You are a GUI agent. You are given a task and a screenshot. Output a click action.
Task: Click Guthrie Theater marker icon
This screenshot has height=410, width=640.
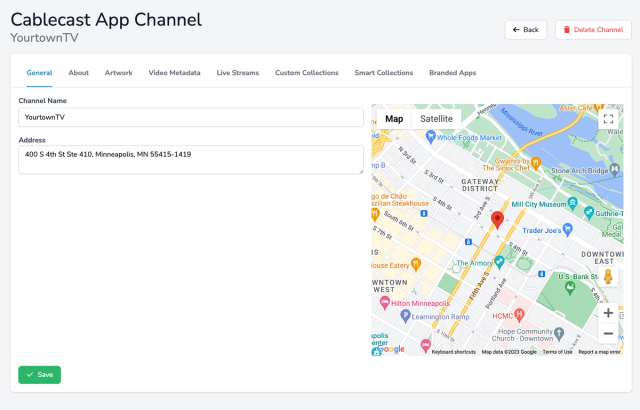[x=589, y=212]
